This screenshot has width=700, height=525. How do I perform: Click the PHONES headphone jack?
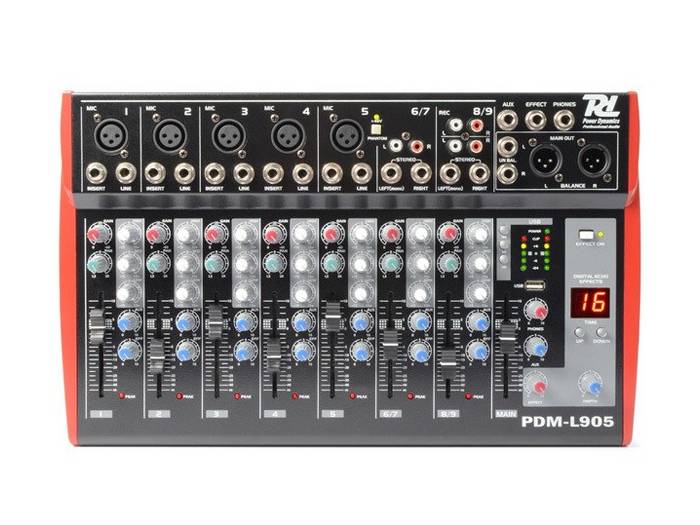pyautogui.click(x=565, y=119)
